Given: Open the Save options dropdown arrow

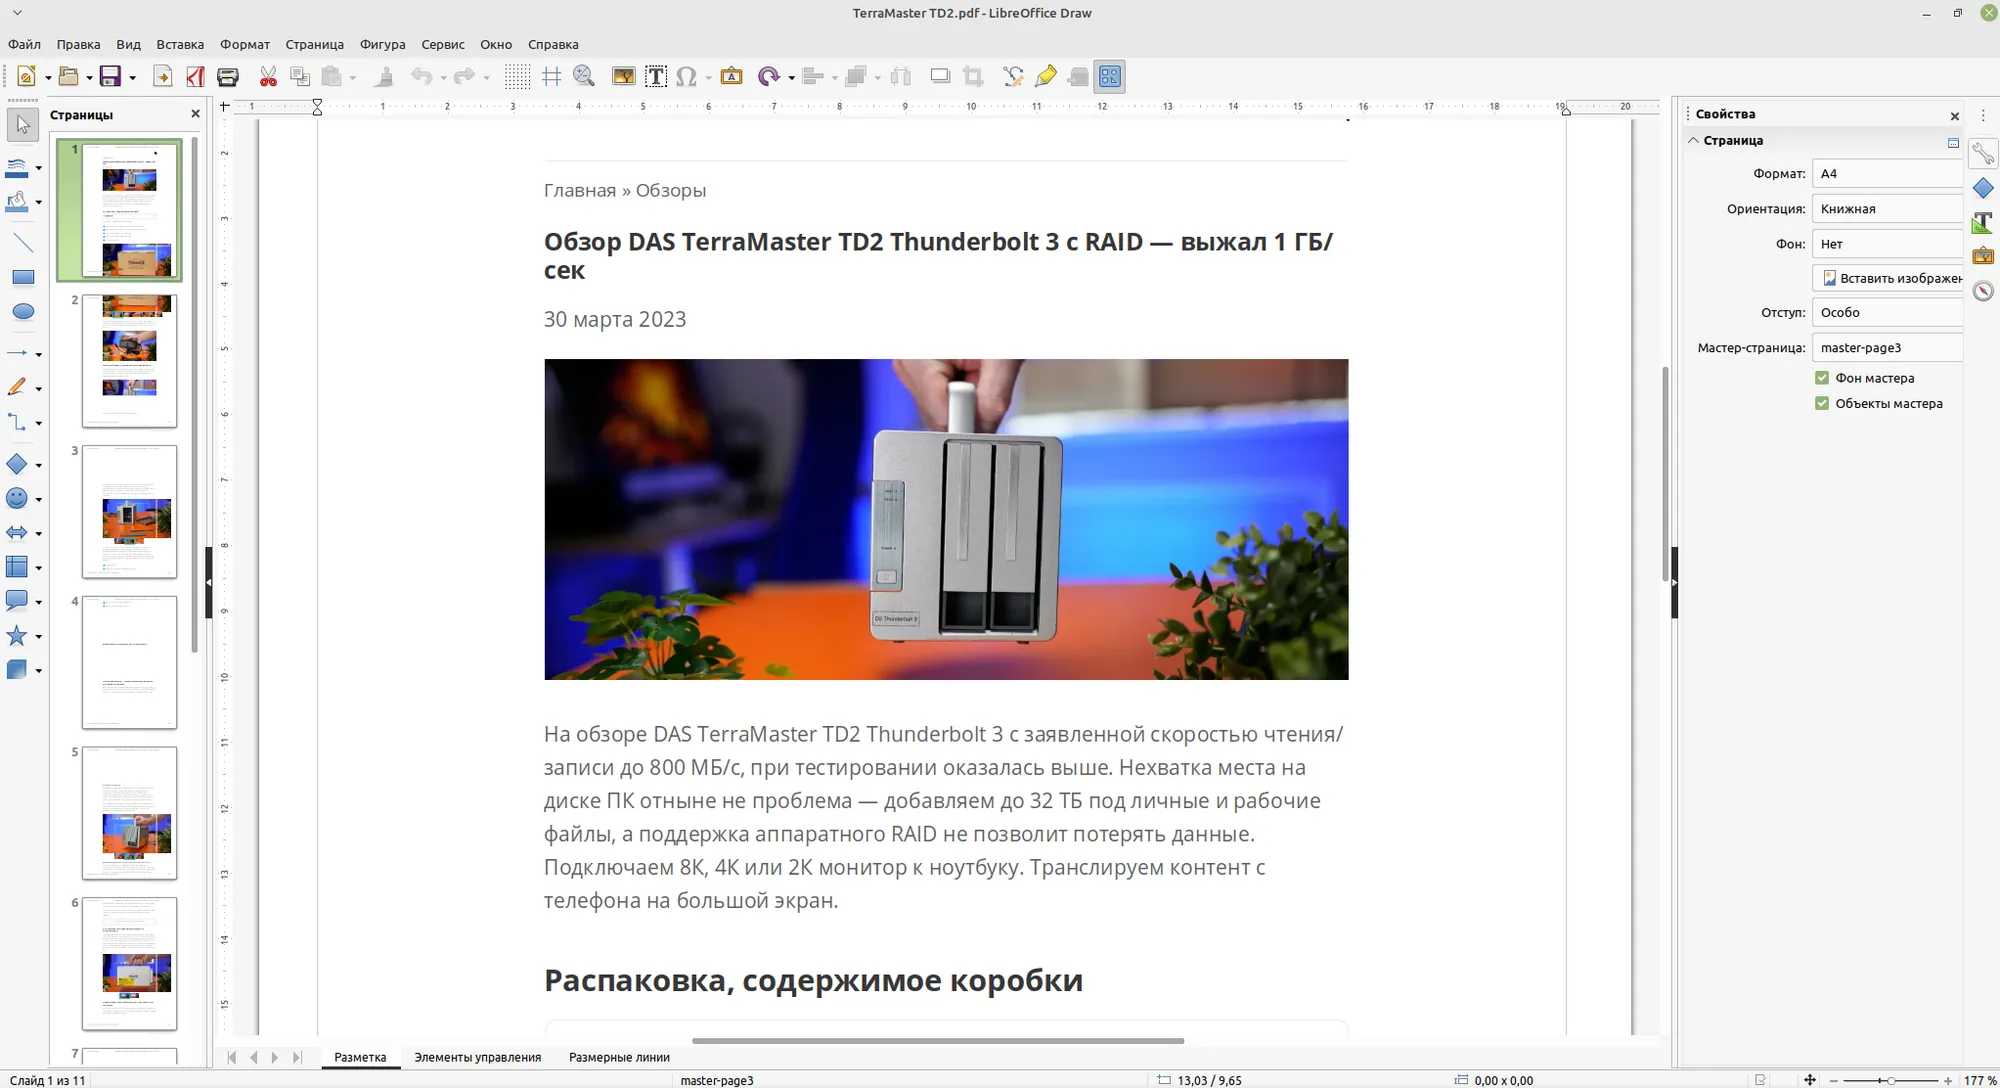Looking at the screenshot, I should (132, 77).
